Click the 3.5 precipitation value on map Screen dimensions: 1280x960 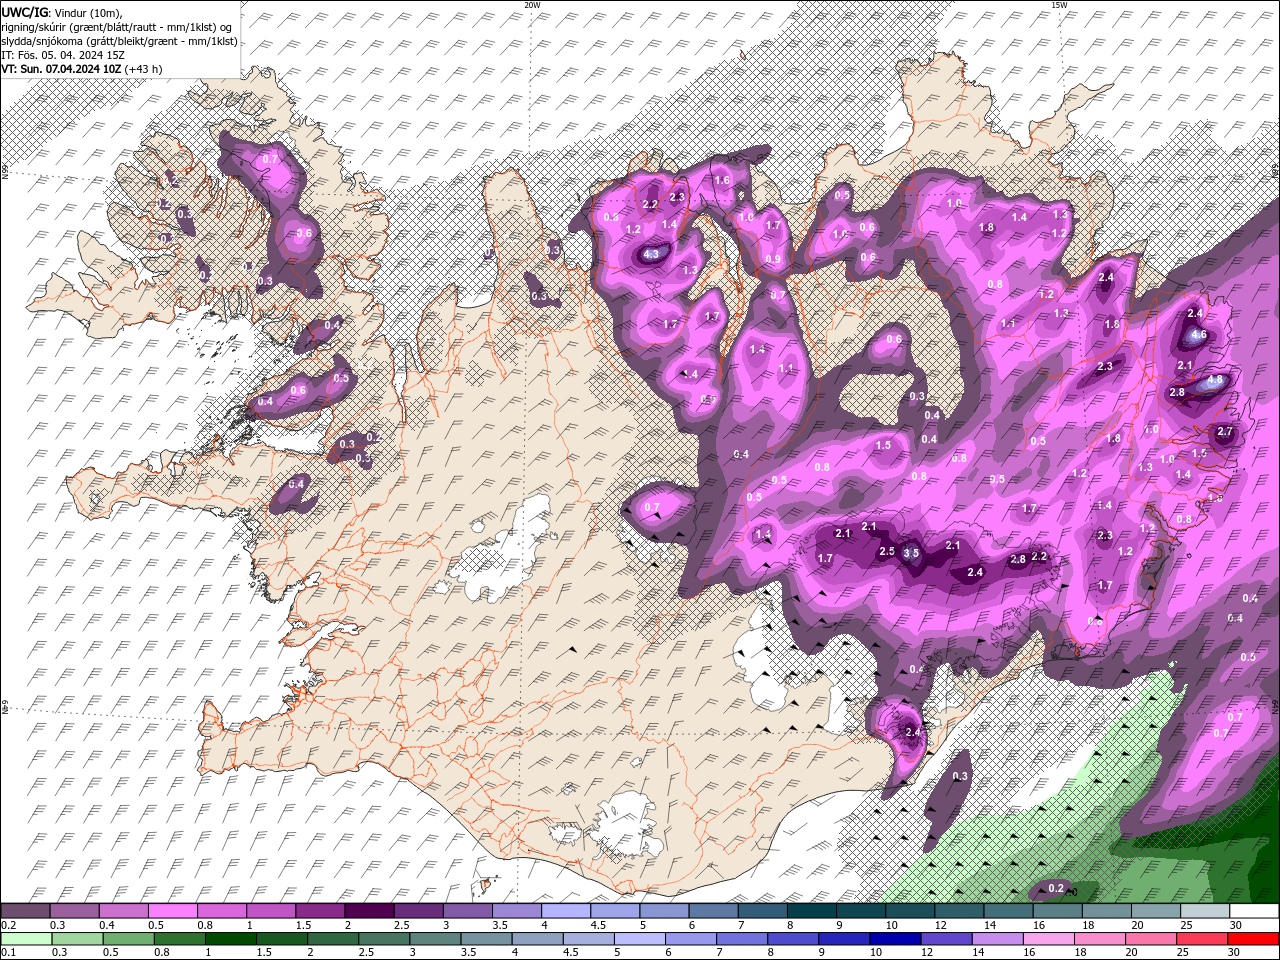(911, 552)
